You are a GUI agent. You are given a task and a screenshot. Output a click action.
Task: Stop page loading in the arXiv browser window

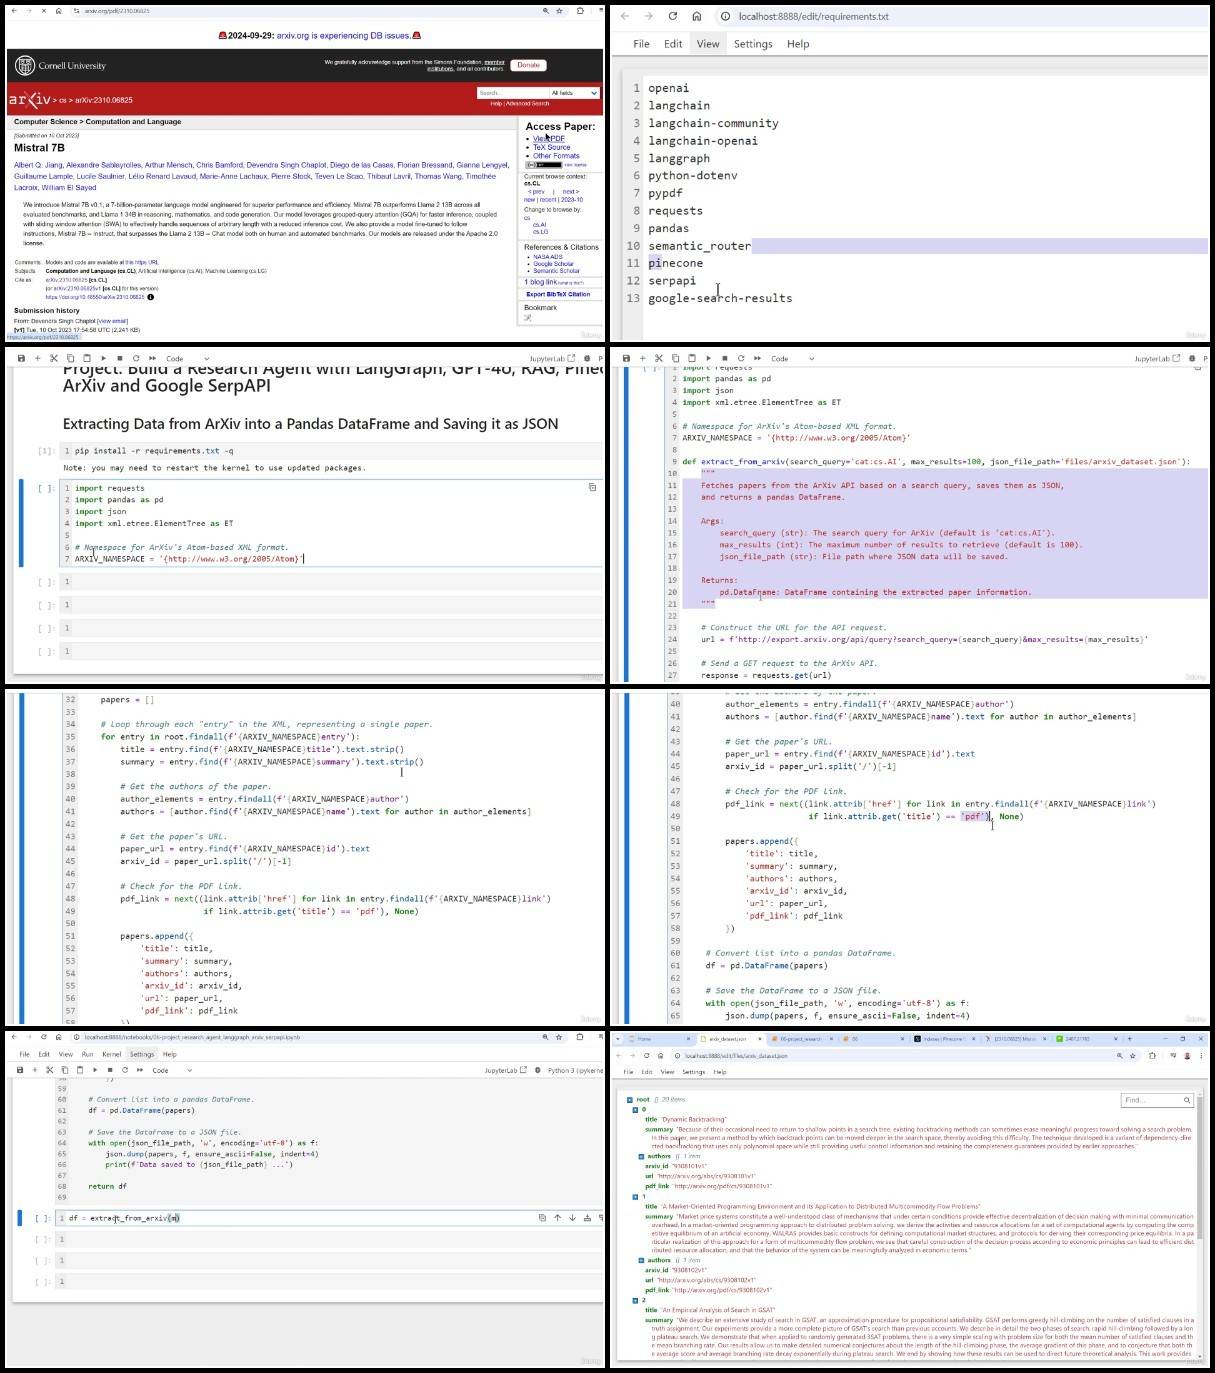pyautogui.click(x=43, y=11)
